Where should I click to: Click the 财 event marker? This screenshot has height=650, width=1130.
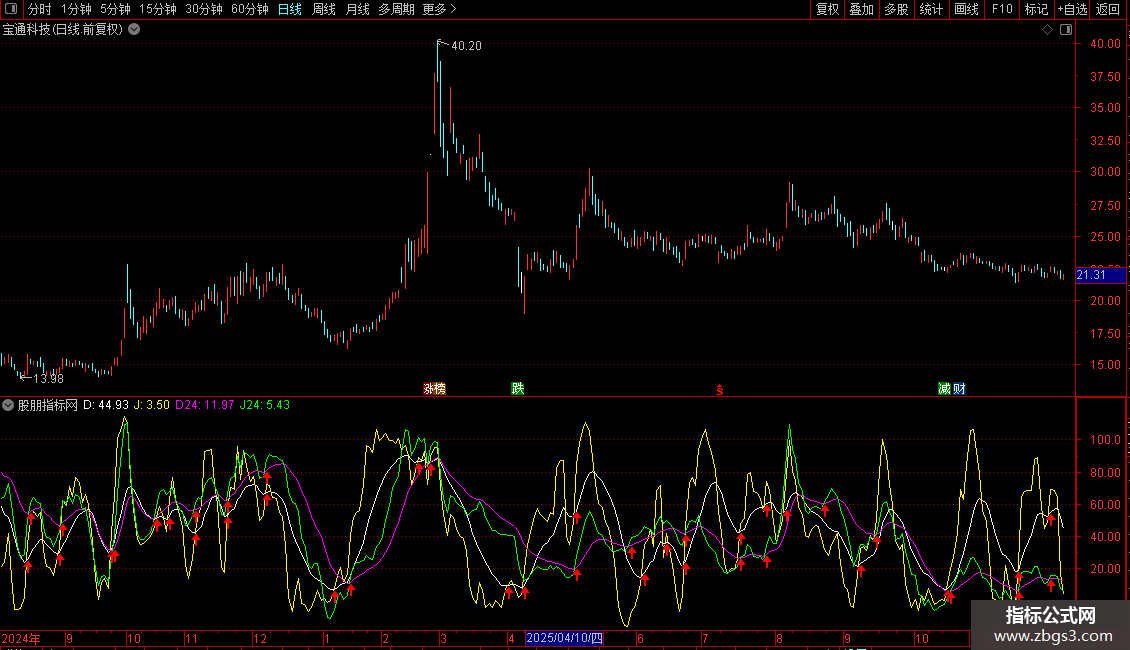click(959, 389)
